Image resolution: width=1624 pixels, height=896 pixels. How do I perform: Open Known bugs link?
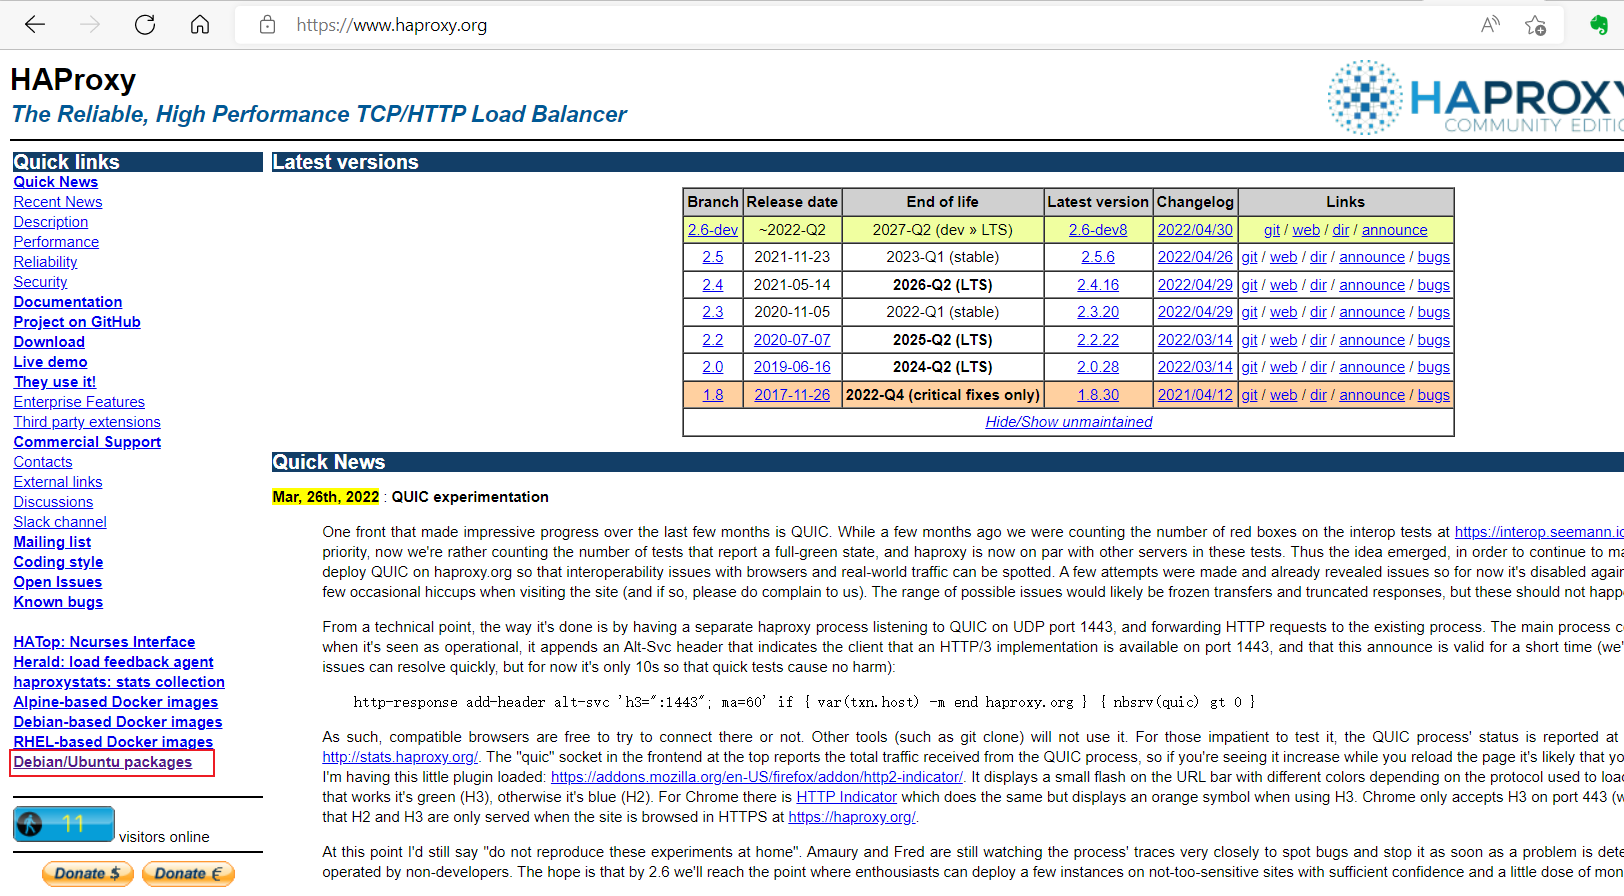coord(58,602)
